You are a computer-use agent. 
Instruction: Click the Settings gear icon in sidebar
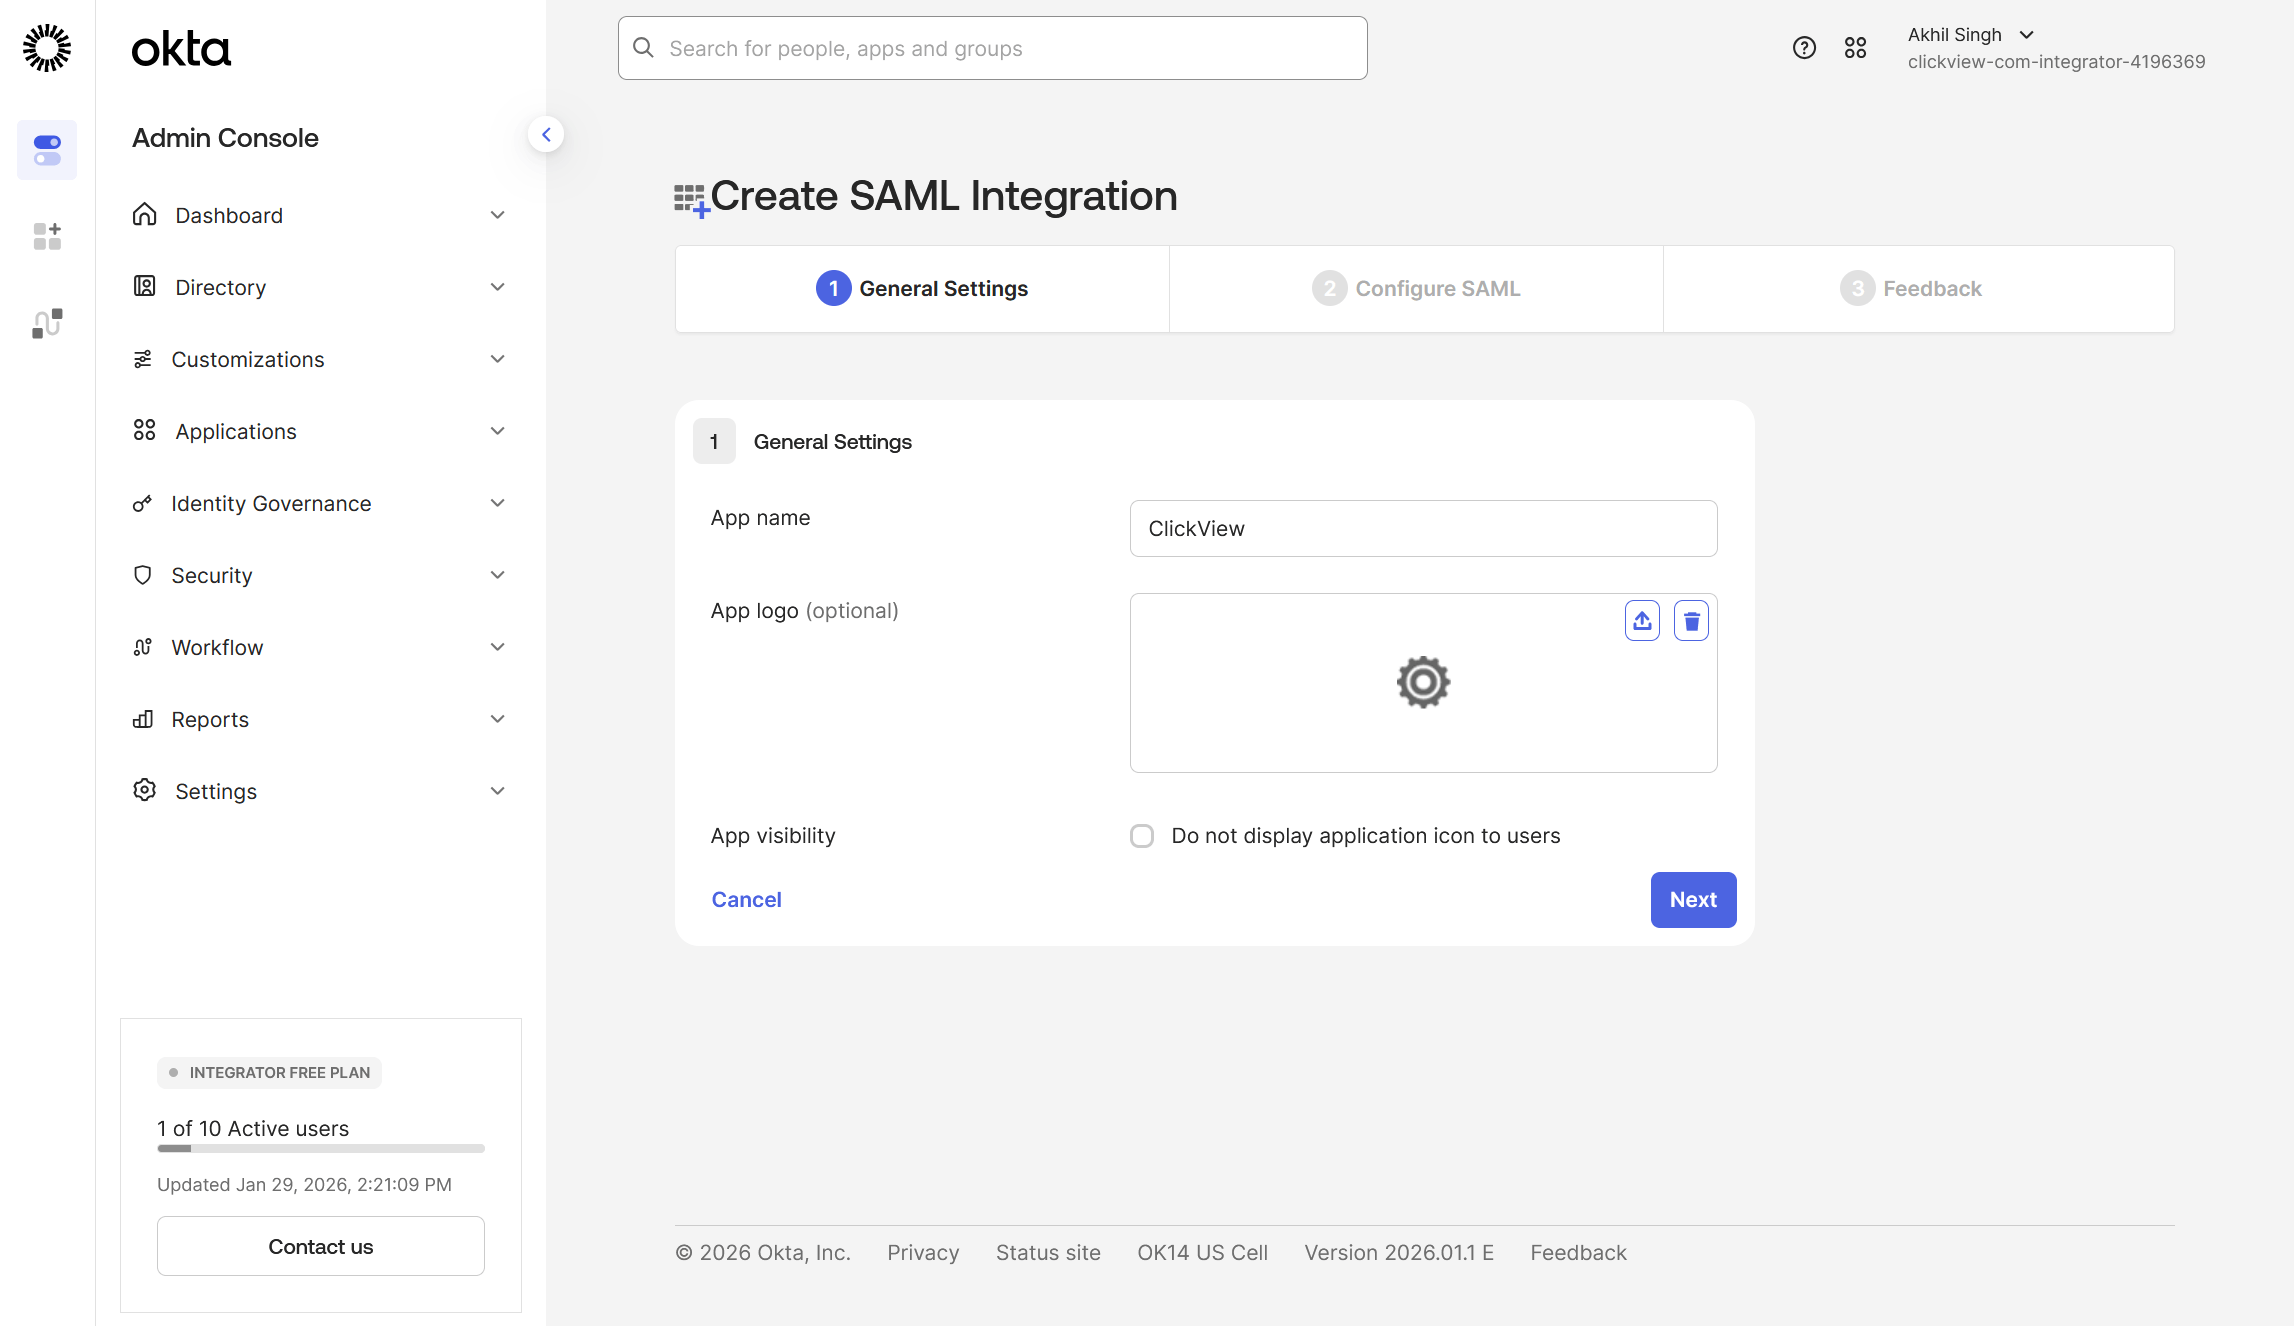[x=144, y=790]
